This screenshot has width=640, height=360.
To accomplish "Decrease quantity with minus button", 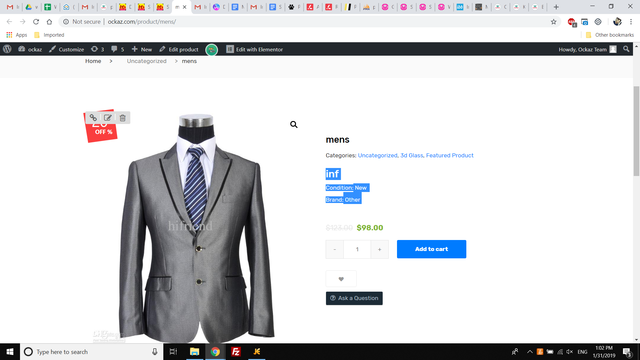I will 335,249.
